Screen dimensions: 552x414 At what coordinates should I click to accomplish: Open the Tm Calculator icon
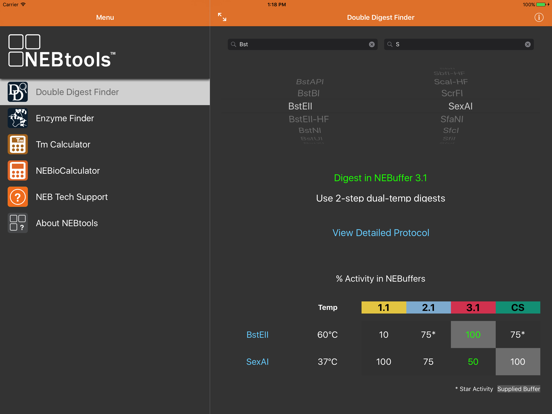tap(18, 144)
